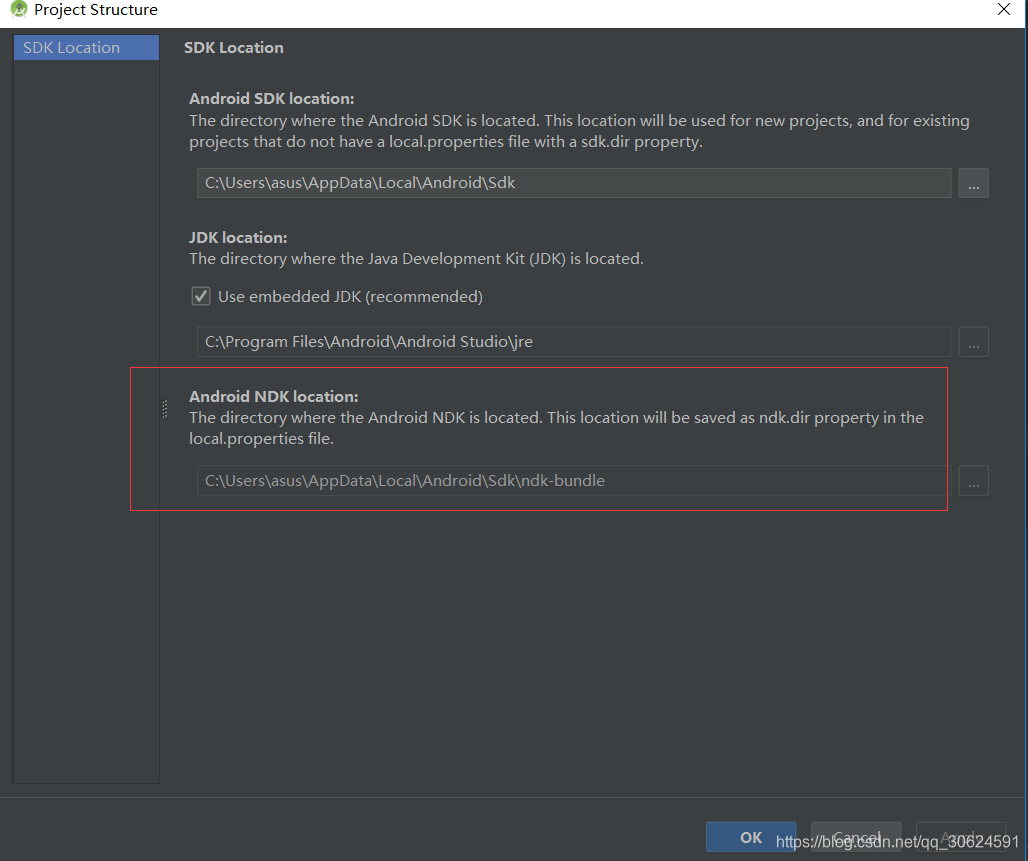Screen dimensions: 1028x861
Task: Select SDK Location in the sidebar
Action: pyautogui.click(x=86, y=48)
